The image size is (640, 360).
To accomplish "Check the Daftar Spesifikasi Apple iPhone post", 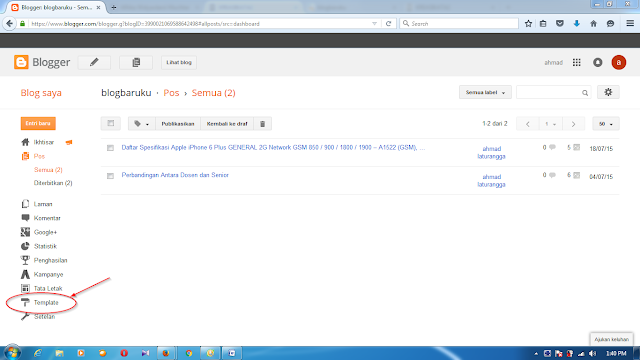I will (110, 148).
